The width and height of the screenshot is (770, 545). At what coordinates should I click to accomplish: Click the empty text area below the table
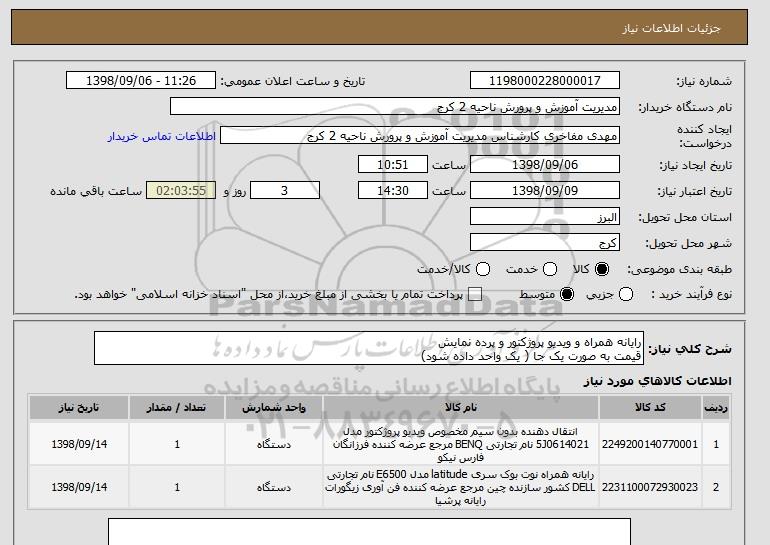coord(369,531)
